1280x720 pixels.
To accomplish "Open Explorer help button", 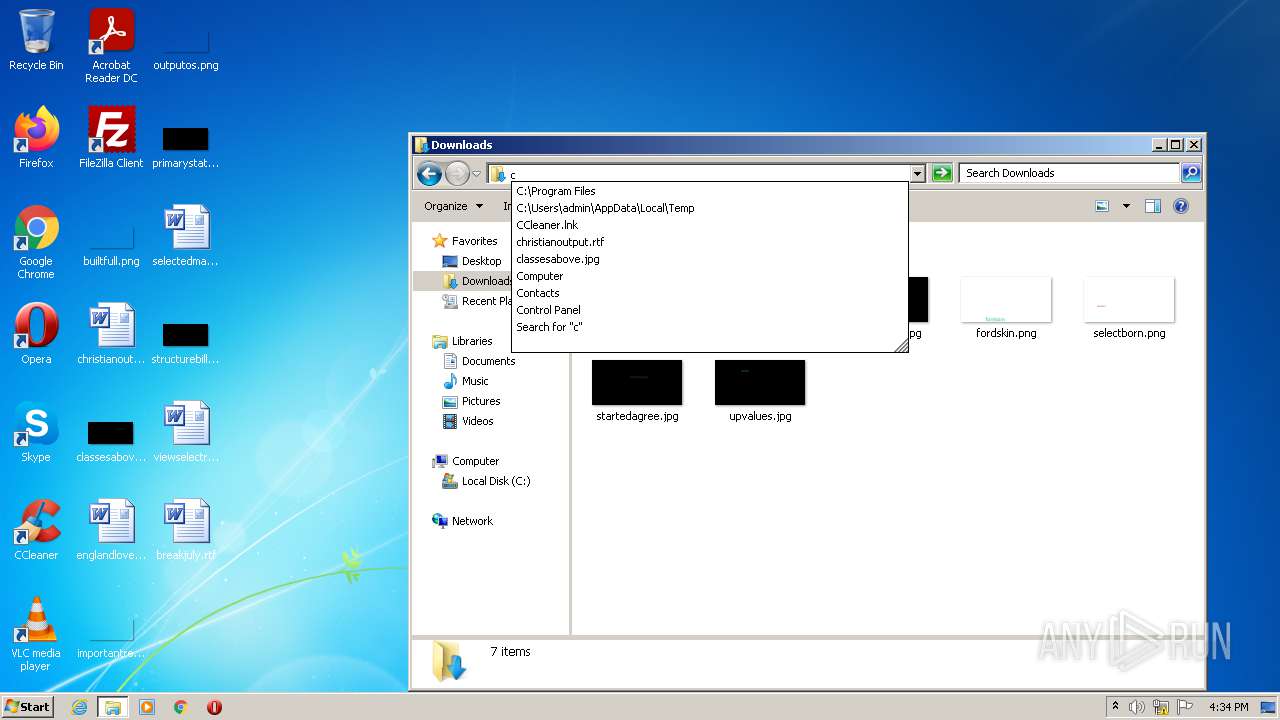I will pos(1180,206).
